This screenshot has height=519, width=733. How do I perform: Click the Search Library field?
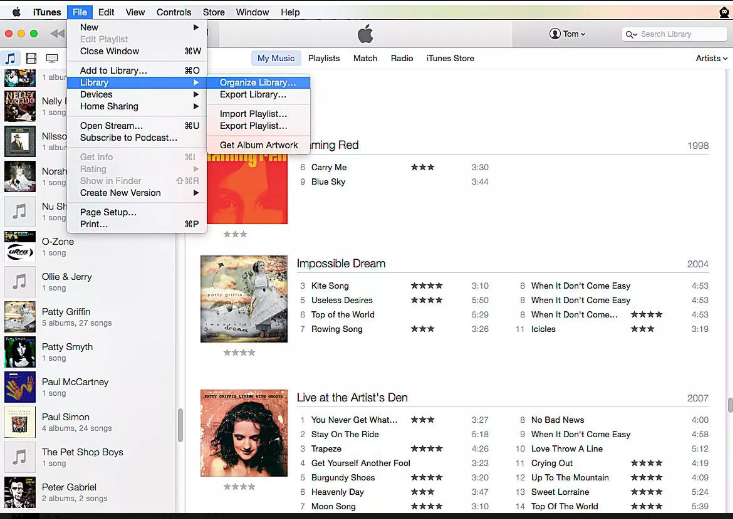[x=674, y=34]
